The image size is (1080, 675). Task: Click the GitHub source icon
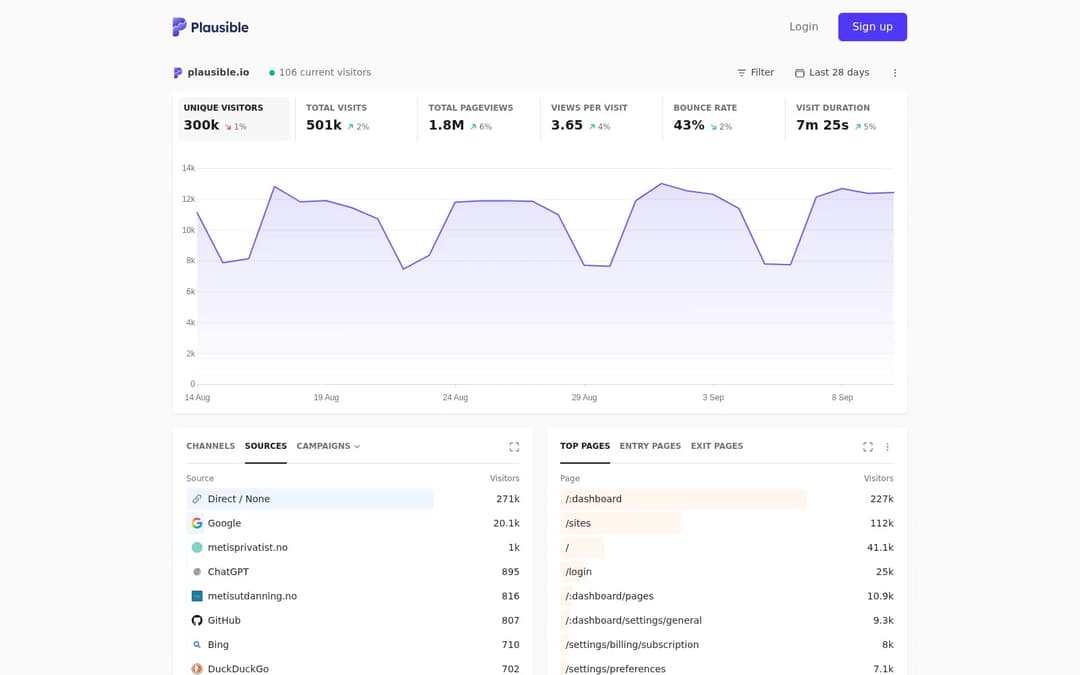tap(197, 620)
